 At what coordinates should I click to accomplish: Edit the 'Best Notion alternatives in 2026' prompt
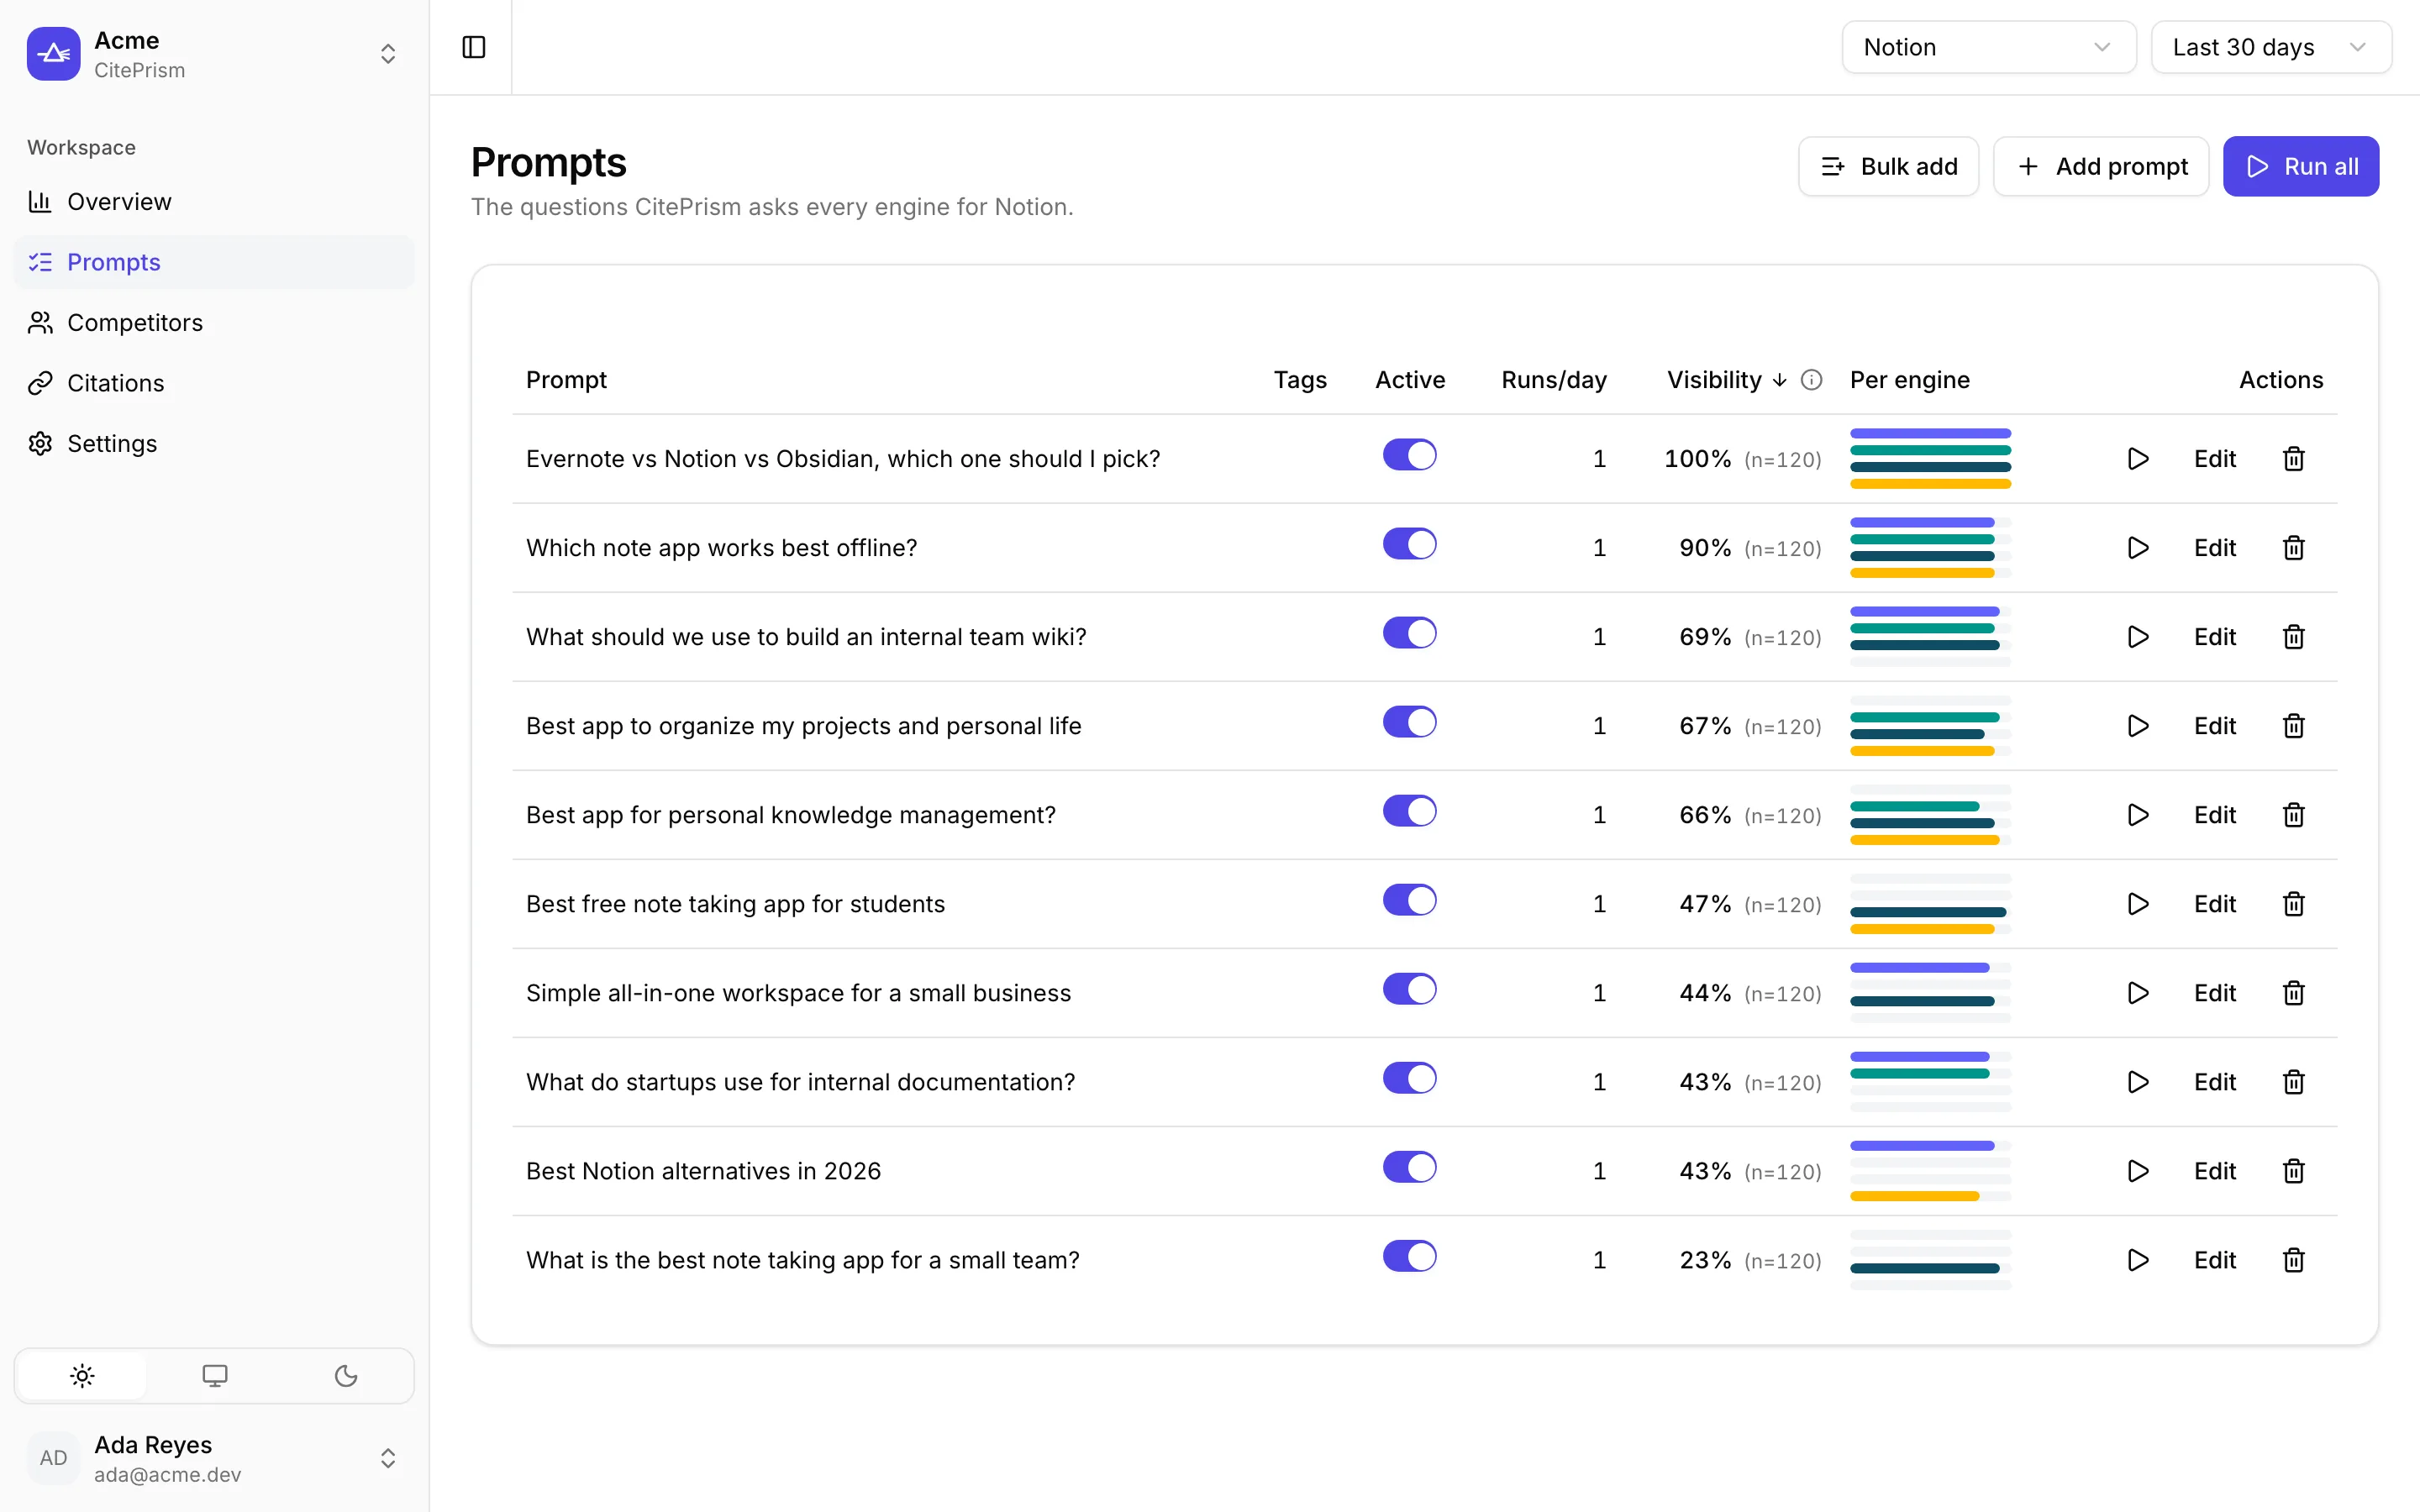(2214, 1171)
